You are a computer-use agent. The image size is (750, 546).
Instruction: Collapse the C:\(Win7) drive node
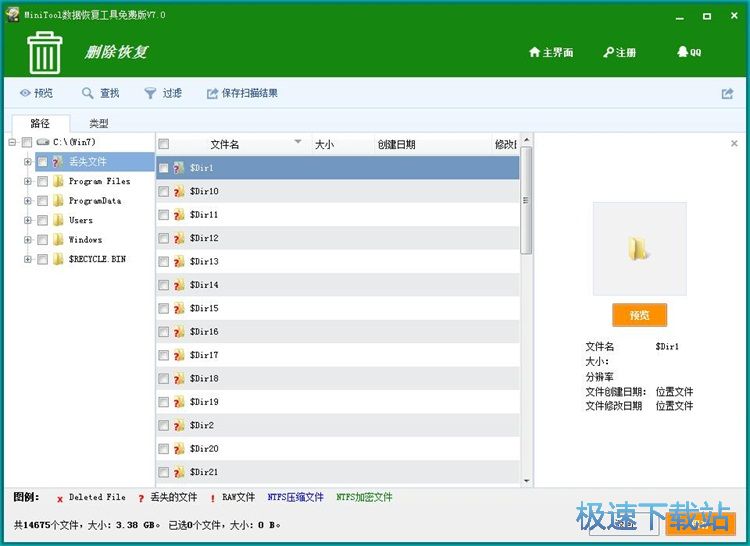click(13, 143)
